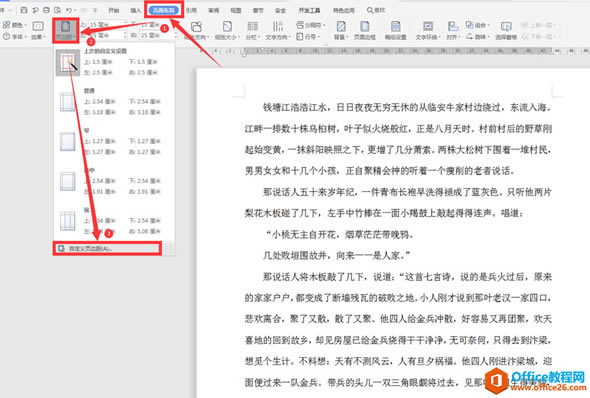Choose 上次的自定义设置 margin preset
590x398 pixels.
[114, 62]
